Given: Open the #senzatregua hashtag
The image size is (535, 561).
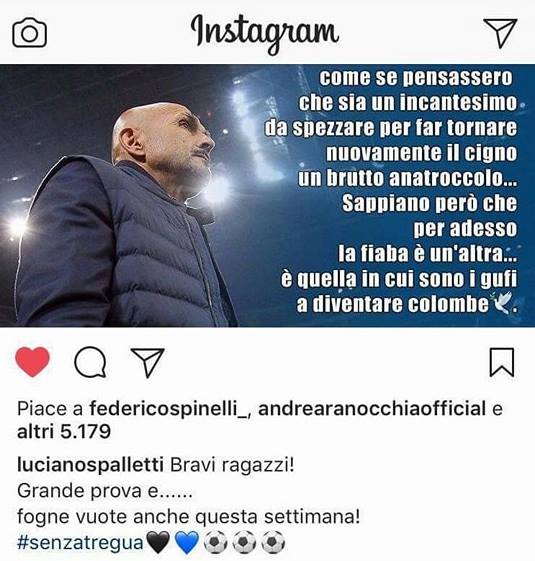Looking at the screenshot, I should click(81, 543).
